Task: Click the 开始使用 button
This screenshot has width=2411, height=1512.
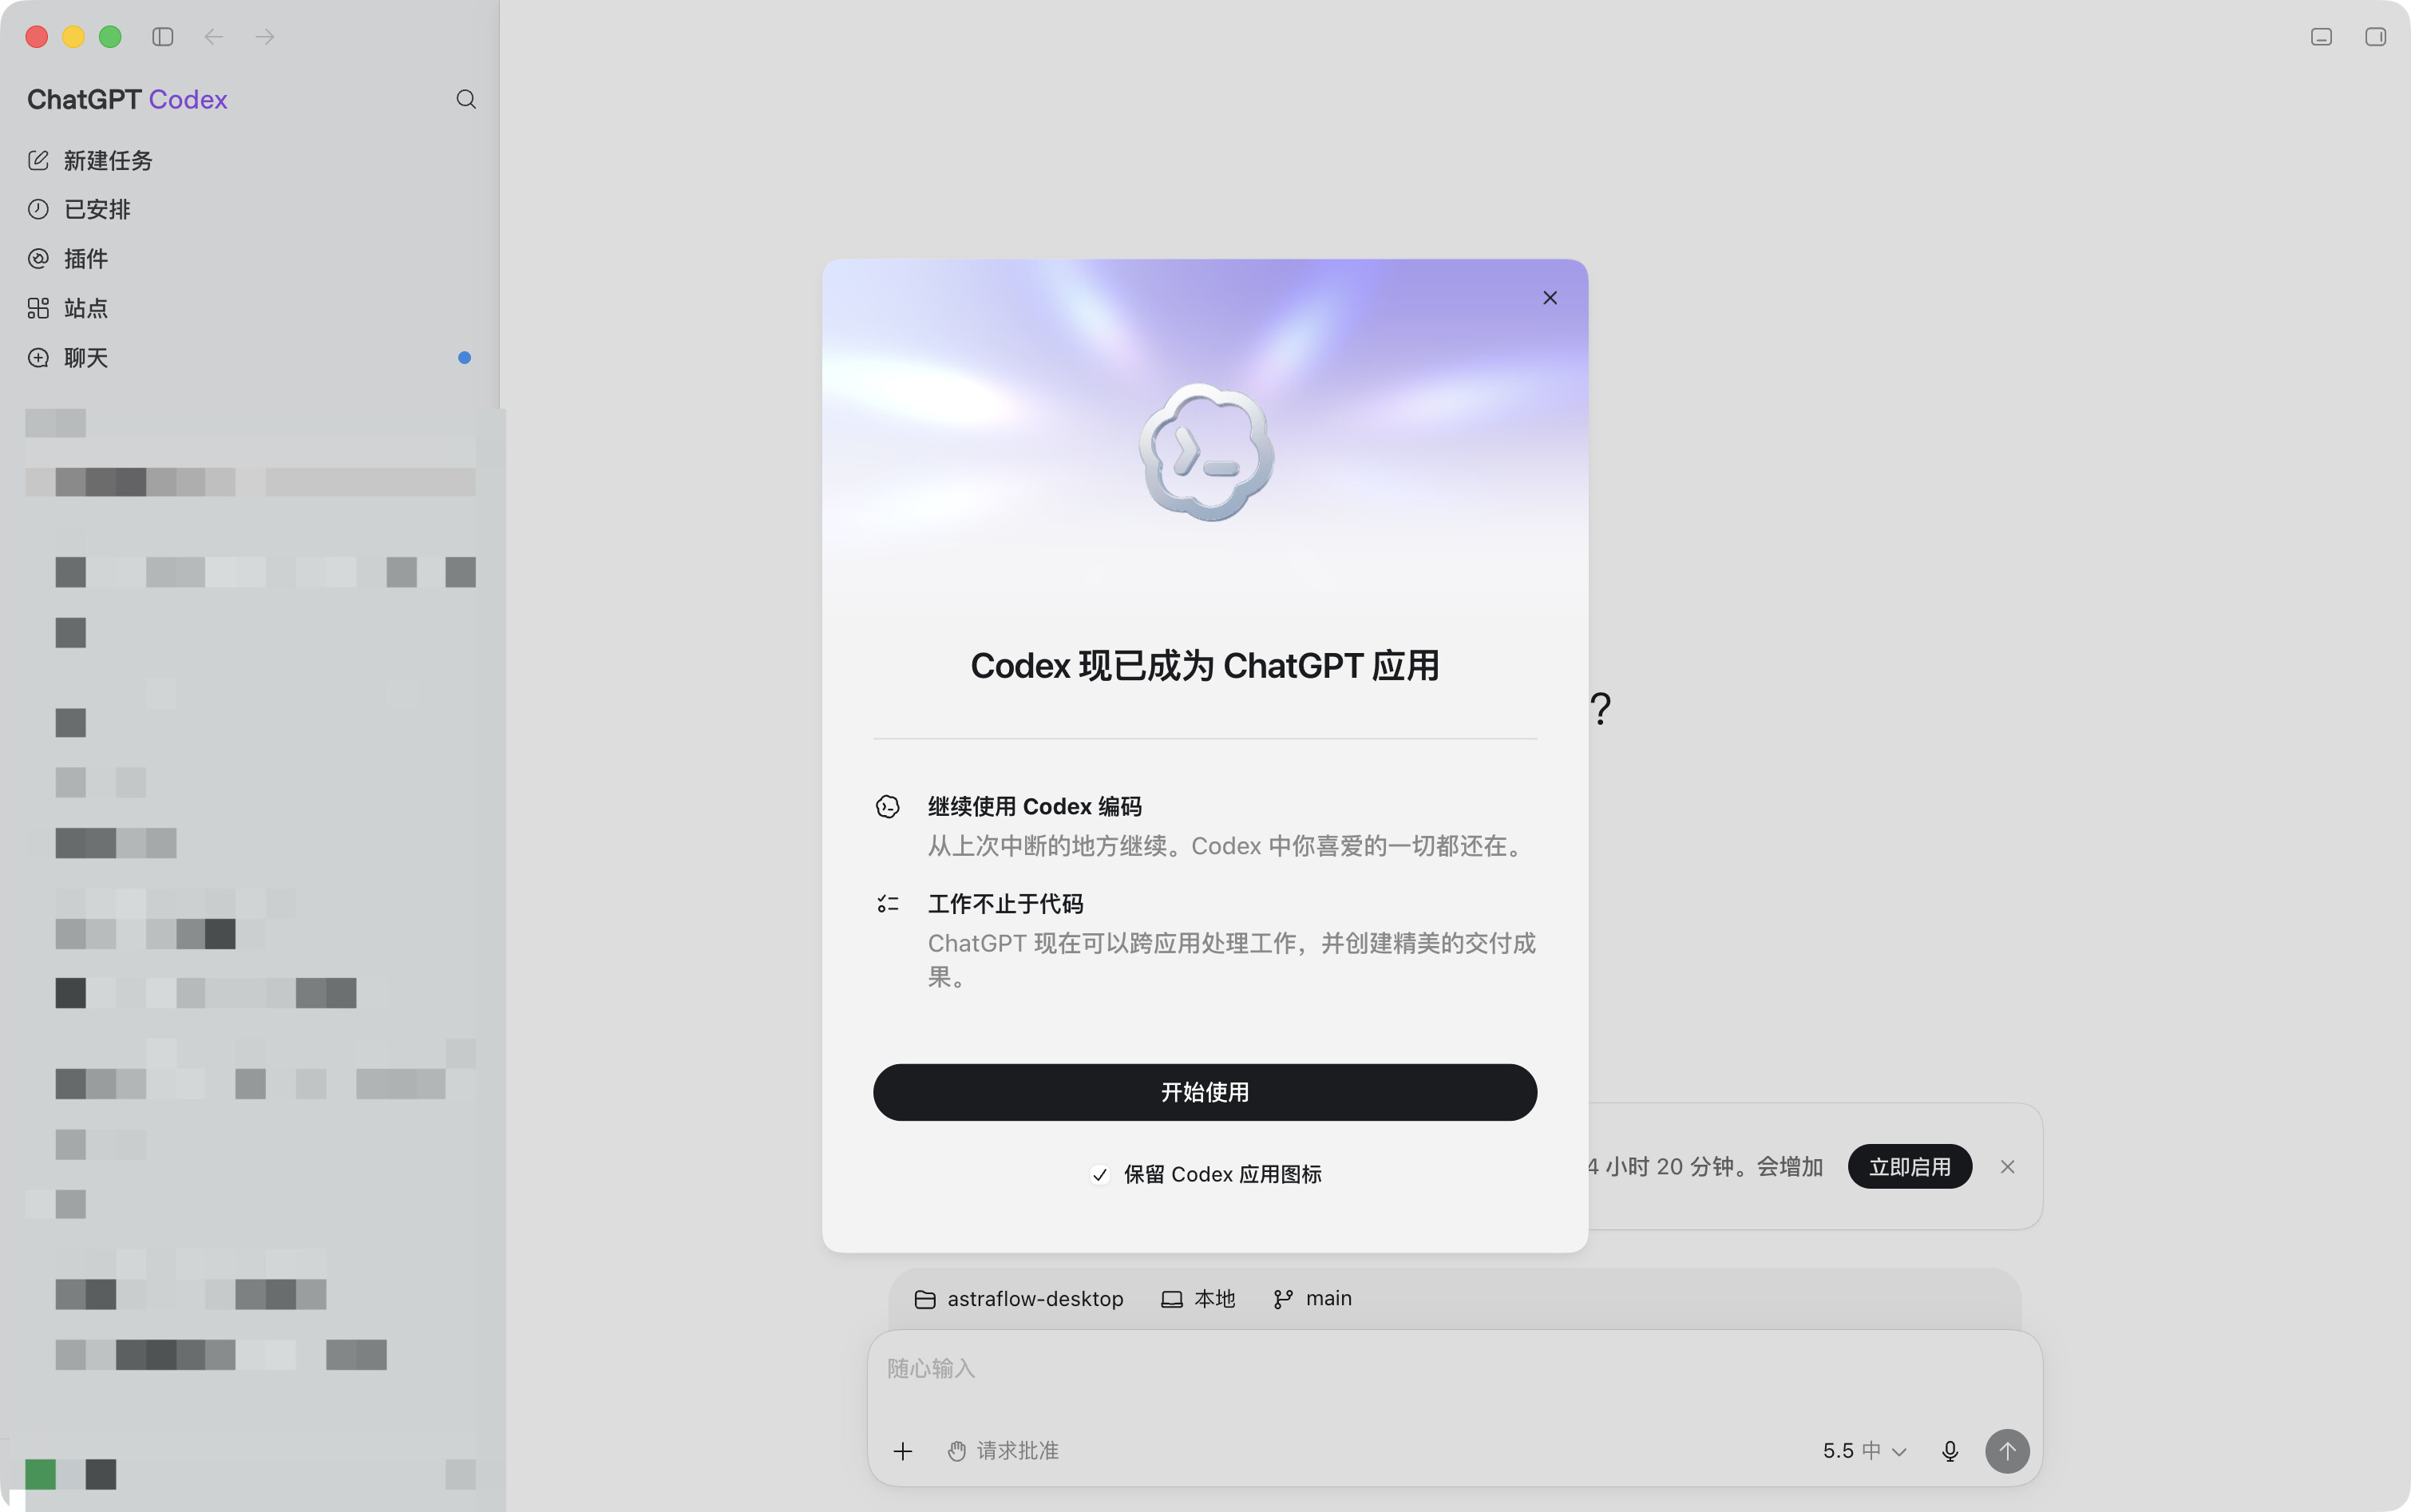Action: coord(1205,1092)
